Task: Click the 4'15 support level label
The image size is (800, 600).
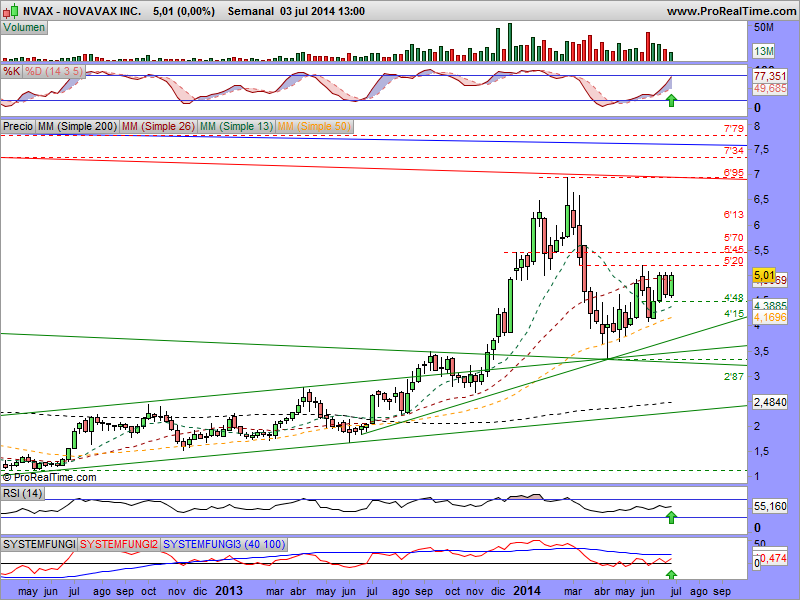Action: pyautogui.click(x=734, y=313)
